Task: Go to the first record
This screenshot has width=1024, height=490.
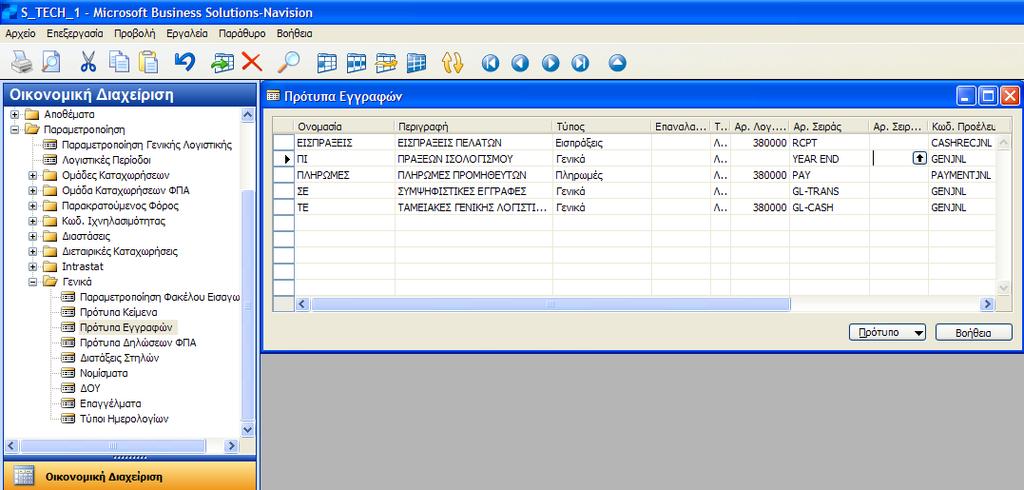Action: click(490, 63)
